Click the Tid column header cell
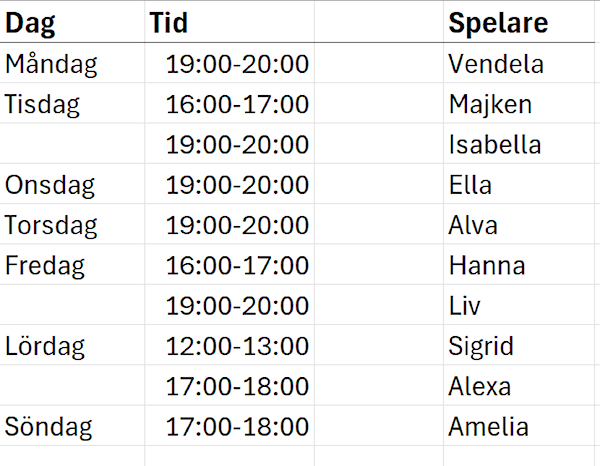The height and width of the screenshot is (466, 600). pyautogui.click(x=168, y=24)
